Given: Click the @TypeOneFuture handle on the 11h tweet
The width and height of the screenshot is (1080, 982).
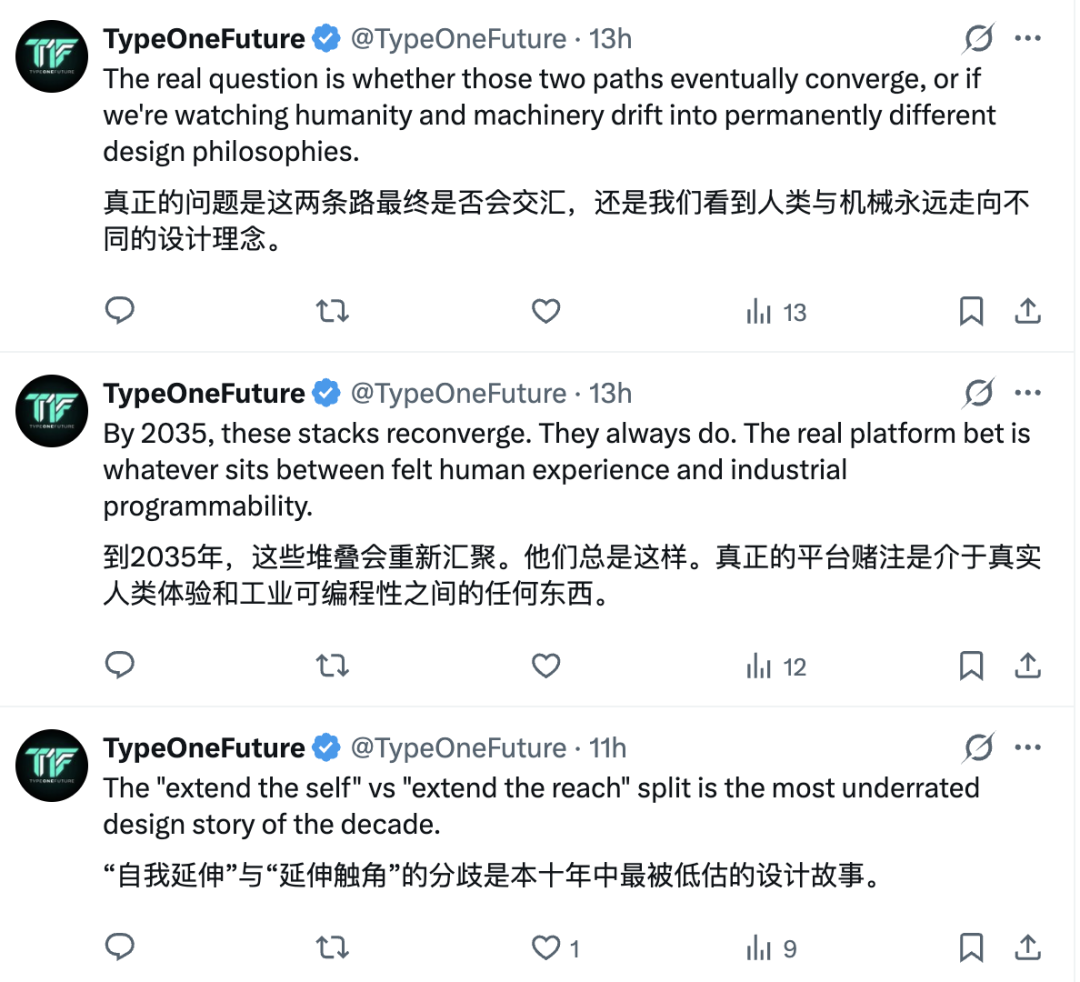Looking at the screenshot, I should [x=458, y=748].
